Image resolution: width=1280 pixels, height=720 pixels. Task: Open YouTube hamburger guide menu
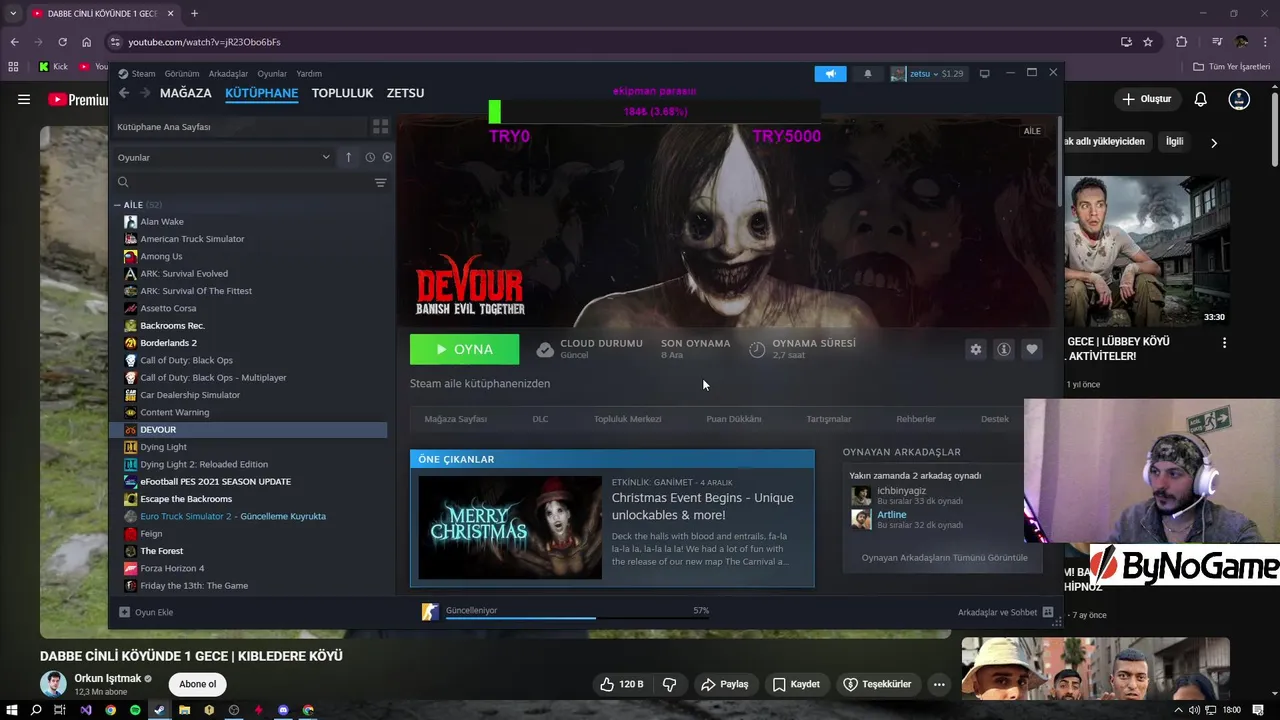click(x=24, y=99)
